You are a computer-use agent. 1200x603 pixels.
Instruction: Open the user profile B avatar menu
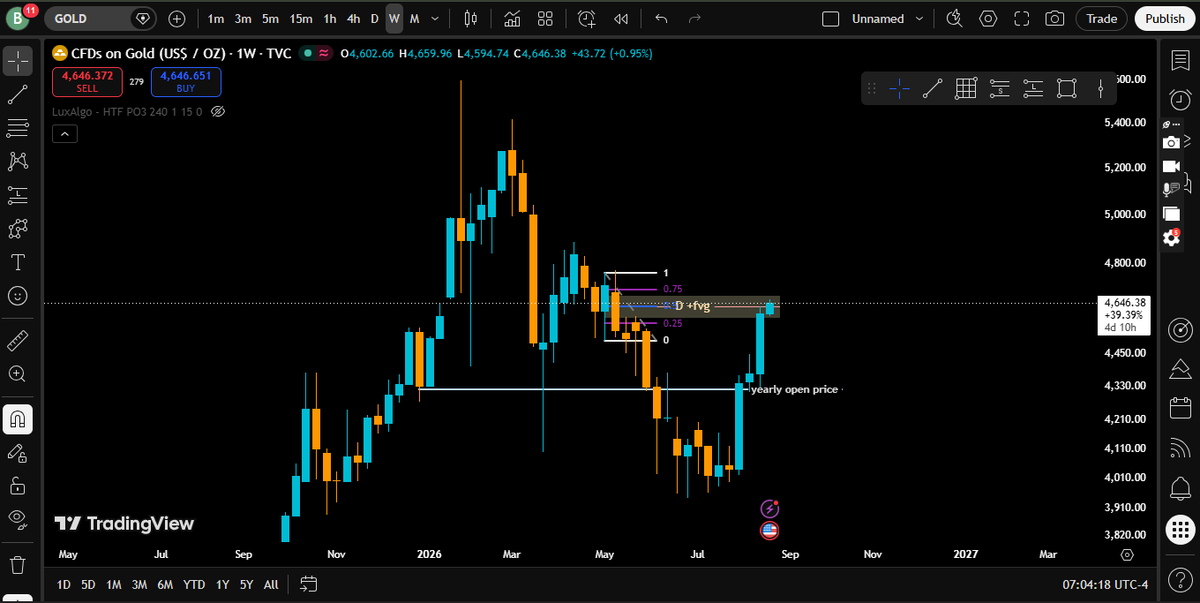coord(20,18)
